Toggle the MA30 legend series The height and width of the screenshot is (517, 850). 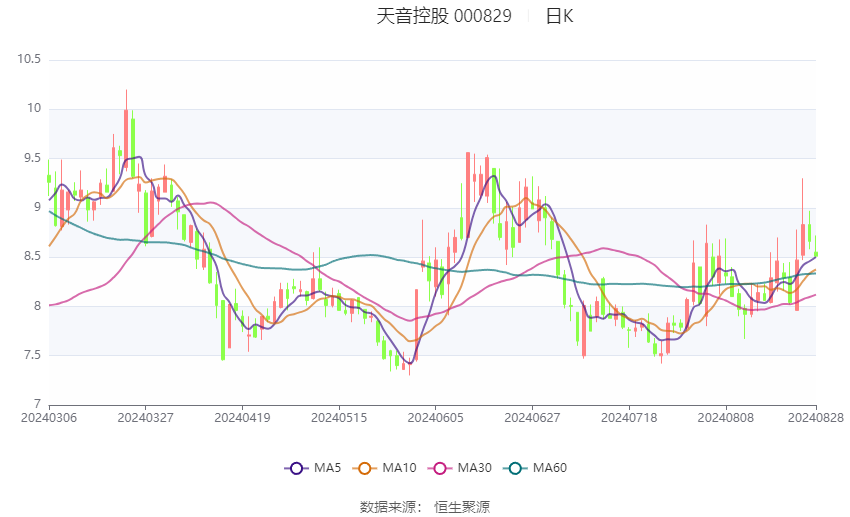click(x=460, y=468)
